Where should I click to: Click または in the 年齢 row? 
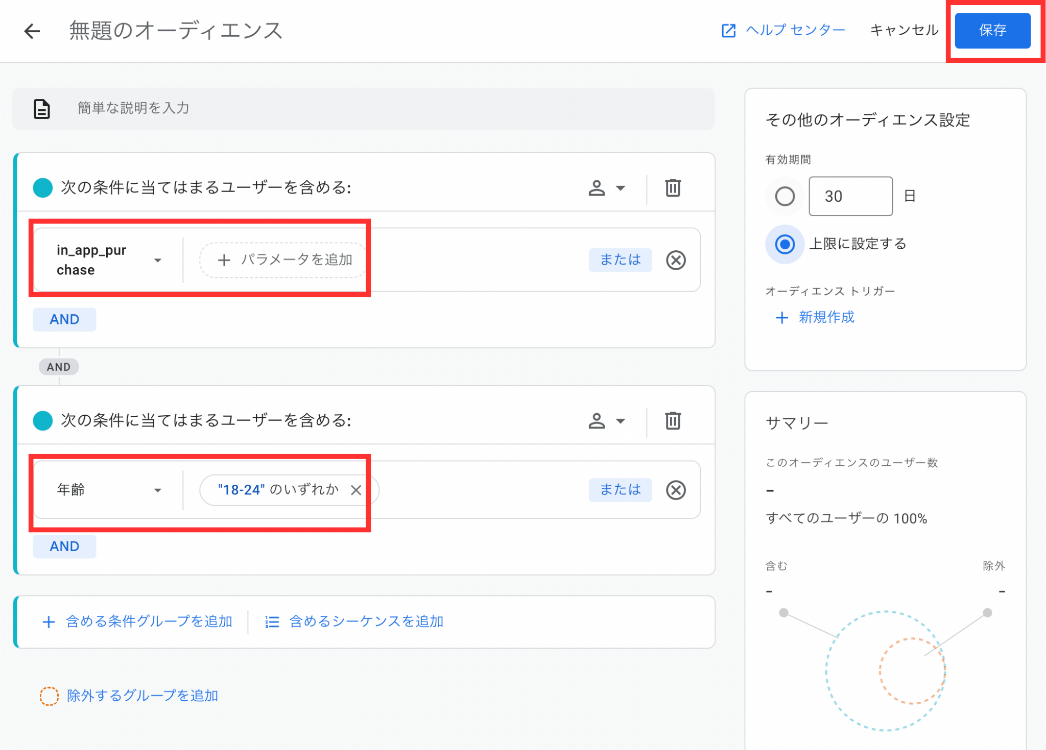click(x=620, y=490)
